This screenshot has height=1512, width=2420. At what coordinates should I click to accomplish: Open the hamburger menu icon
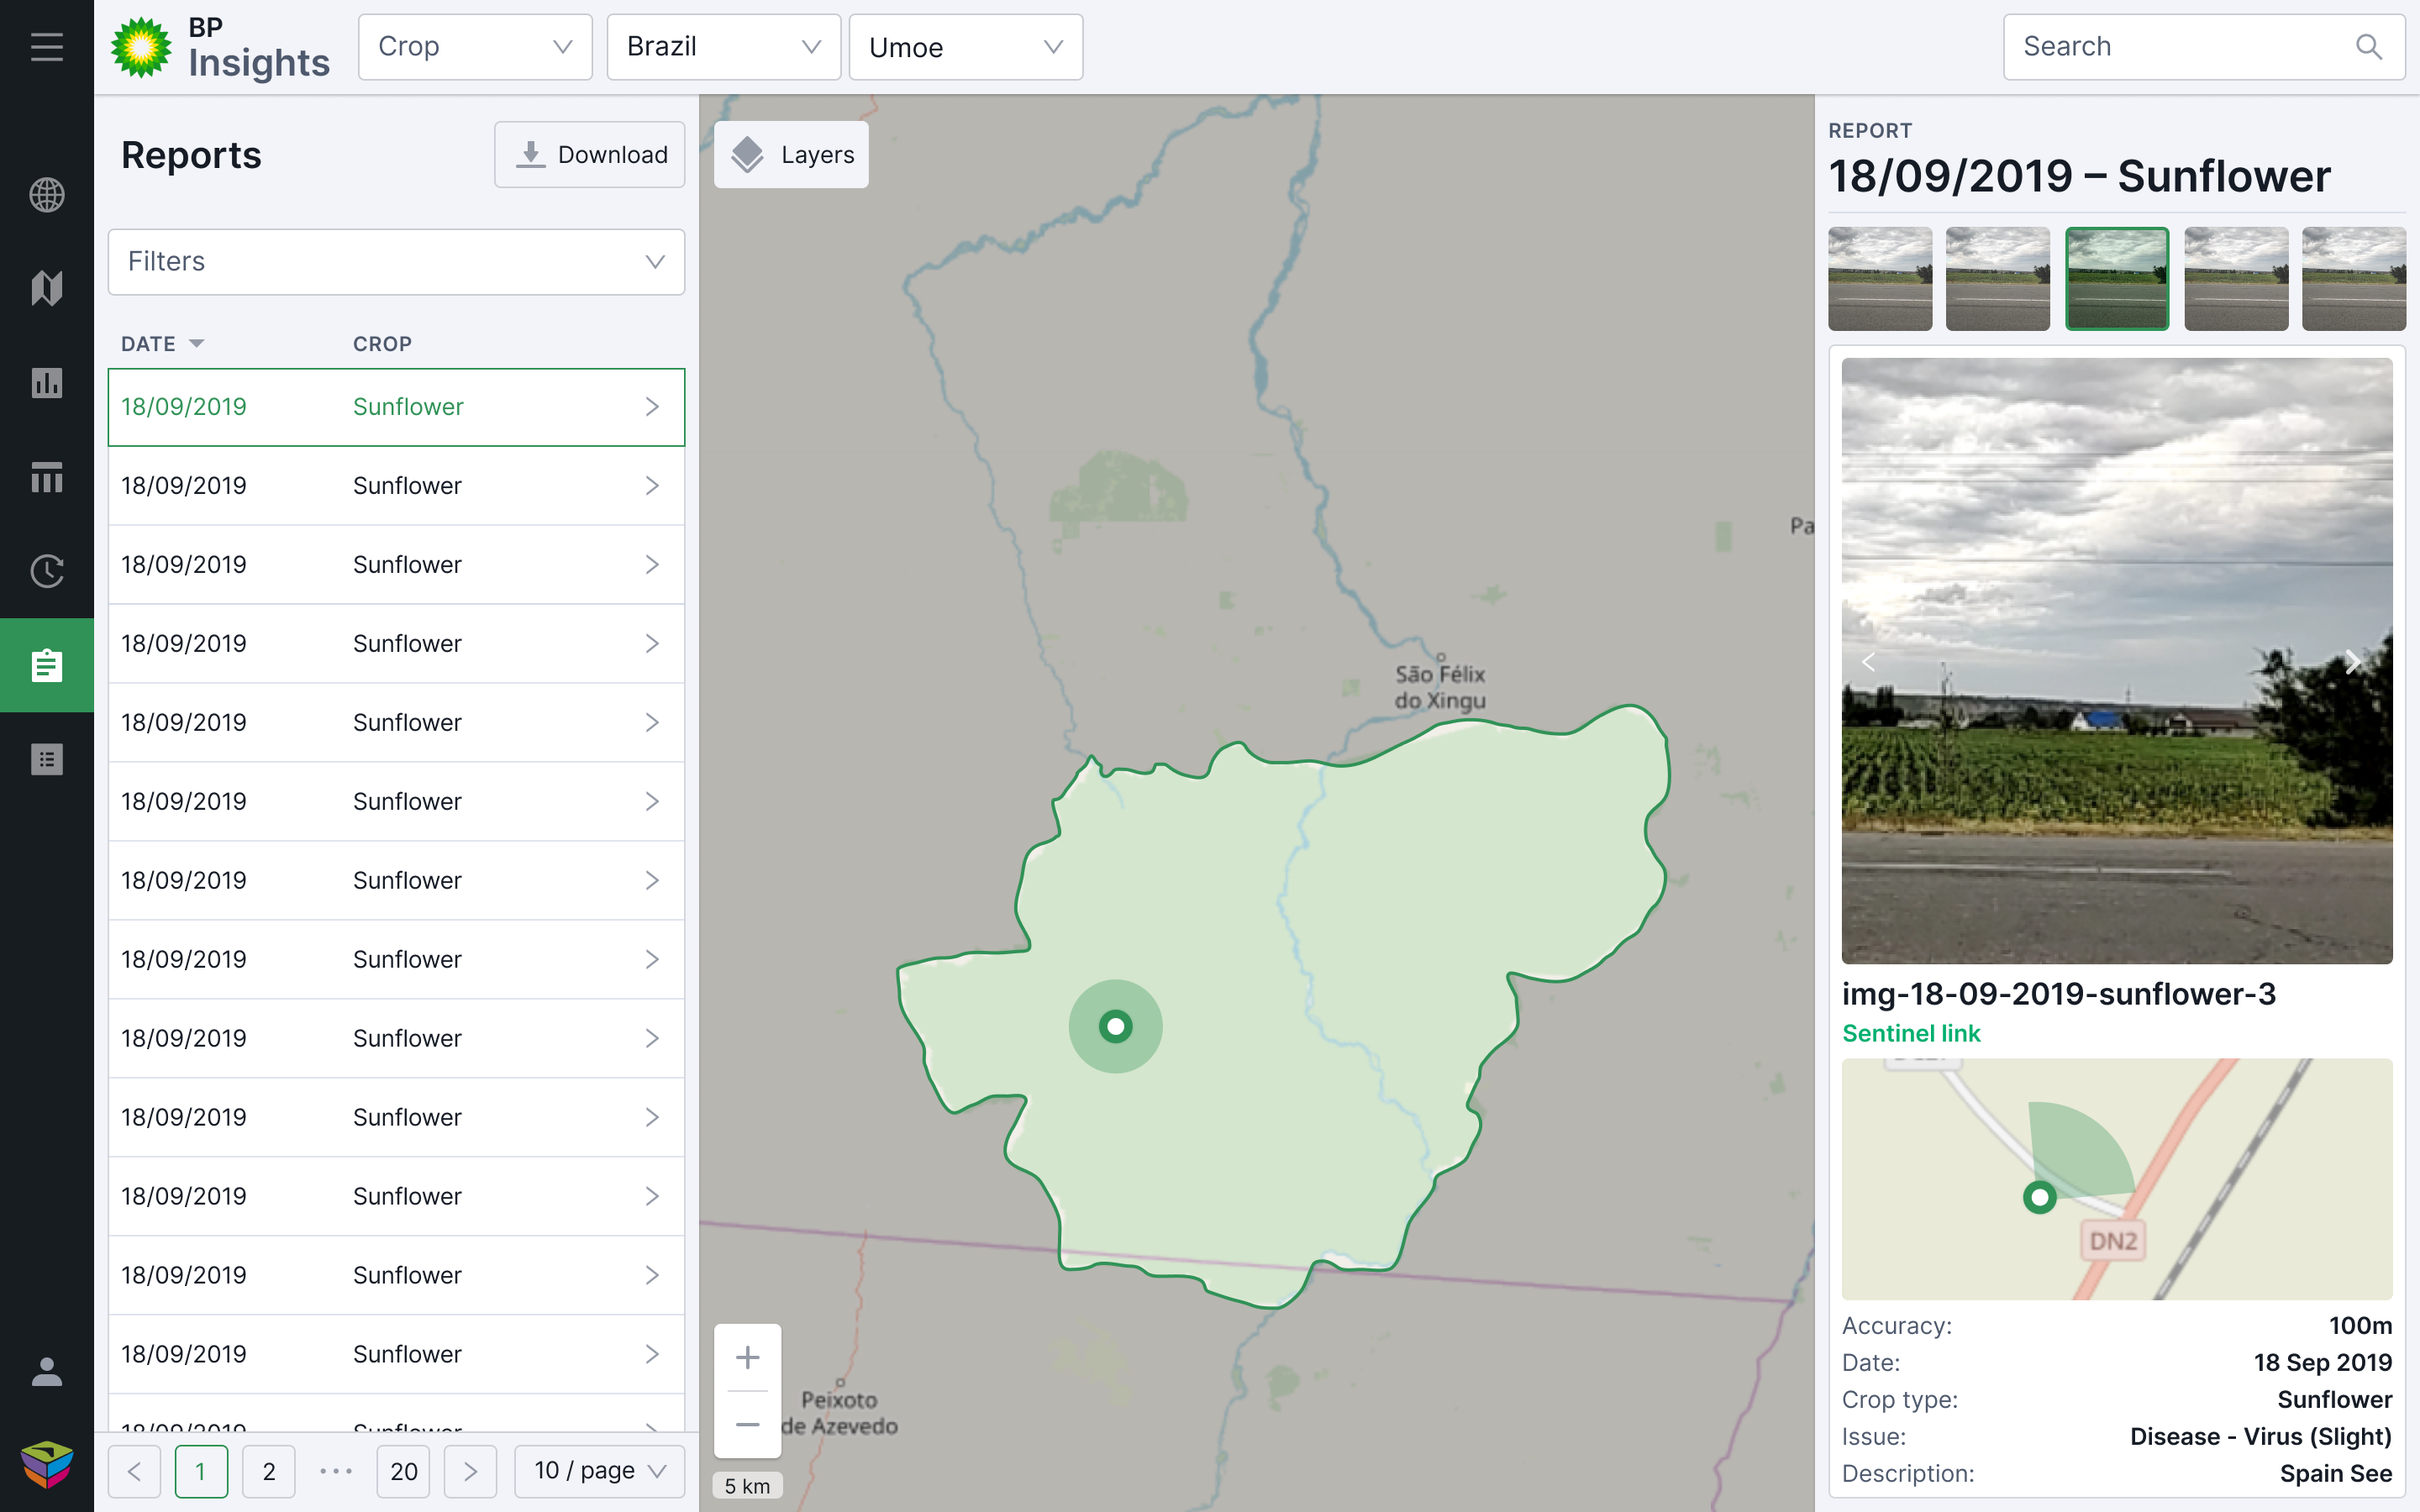(47, 47)
